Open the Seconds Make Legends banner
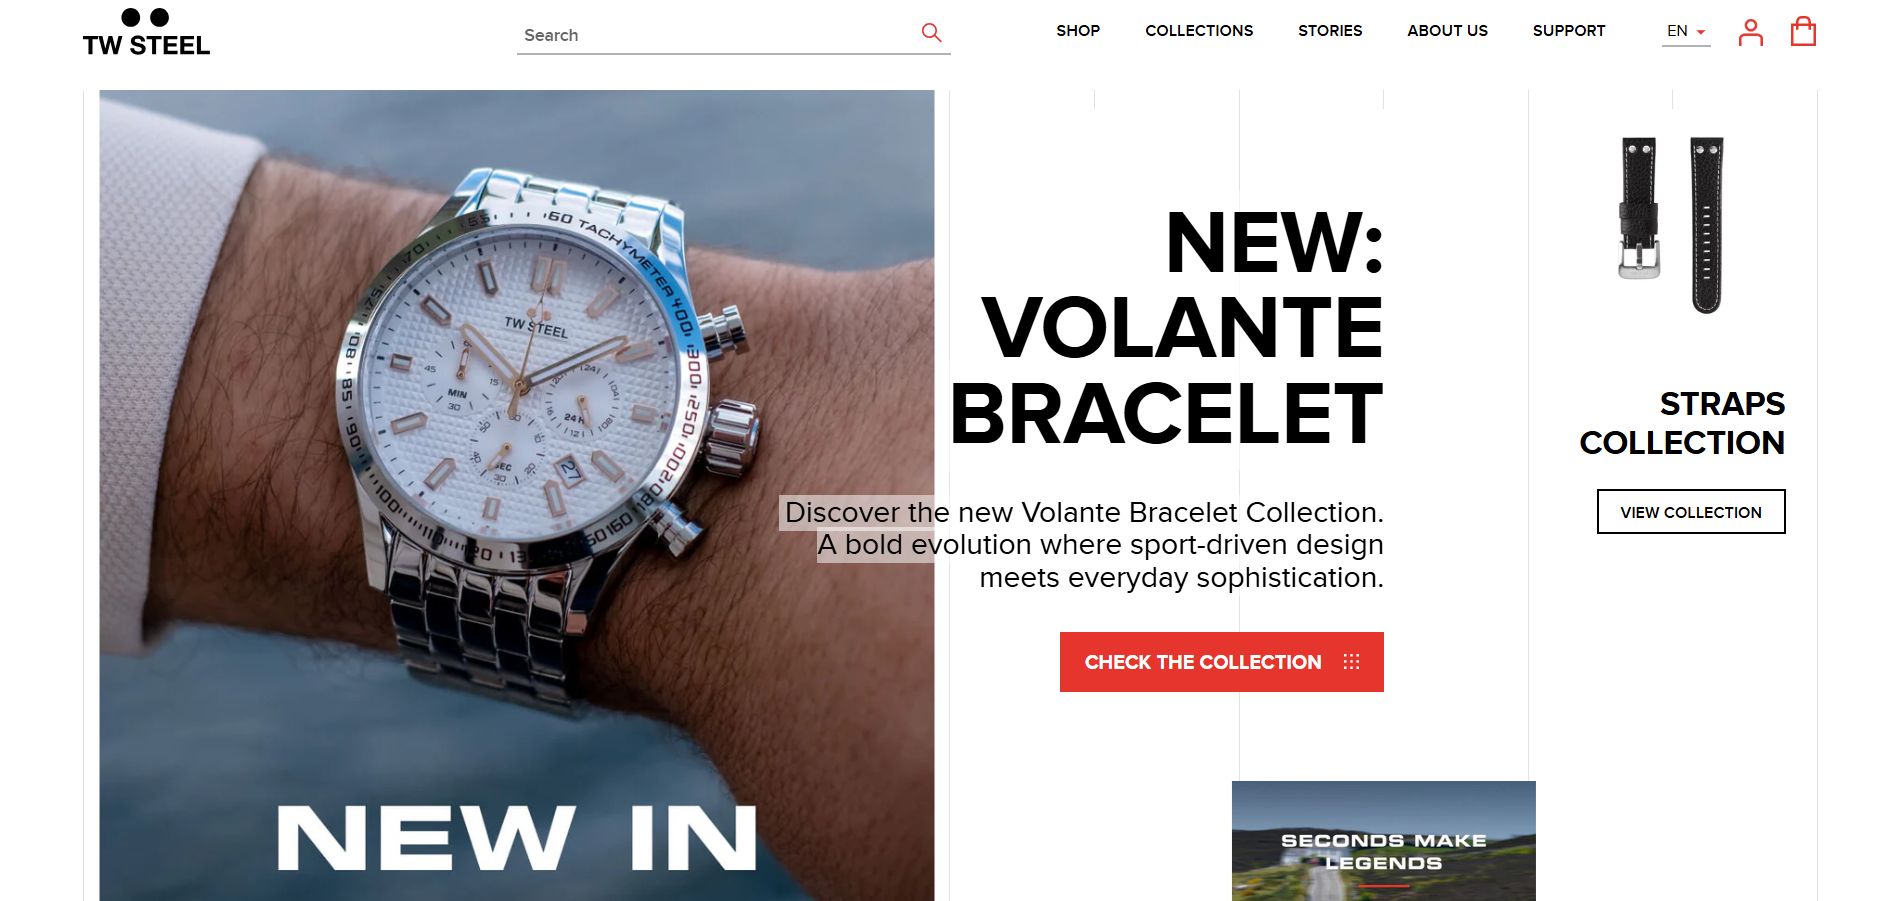 1384,841
